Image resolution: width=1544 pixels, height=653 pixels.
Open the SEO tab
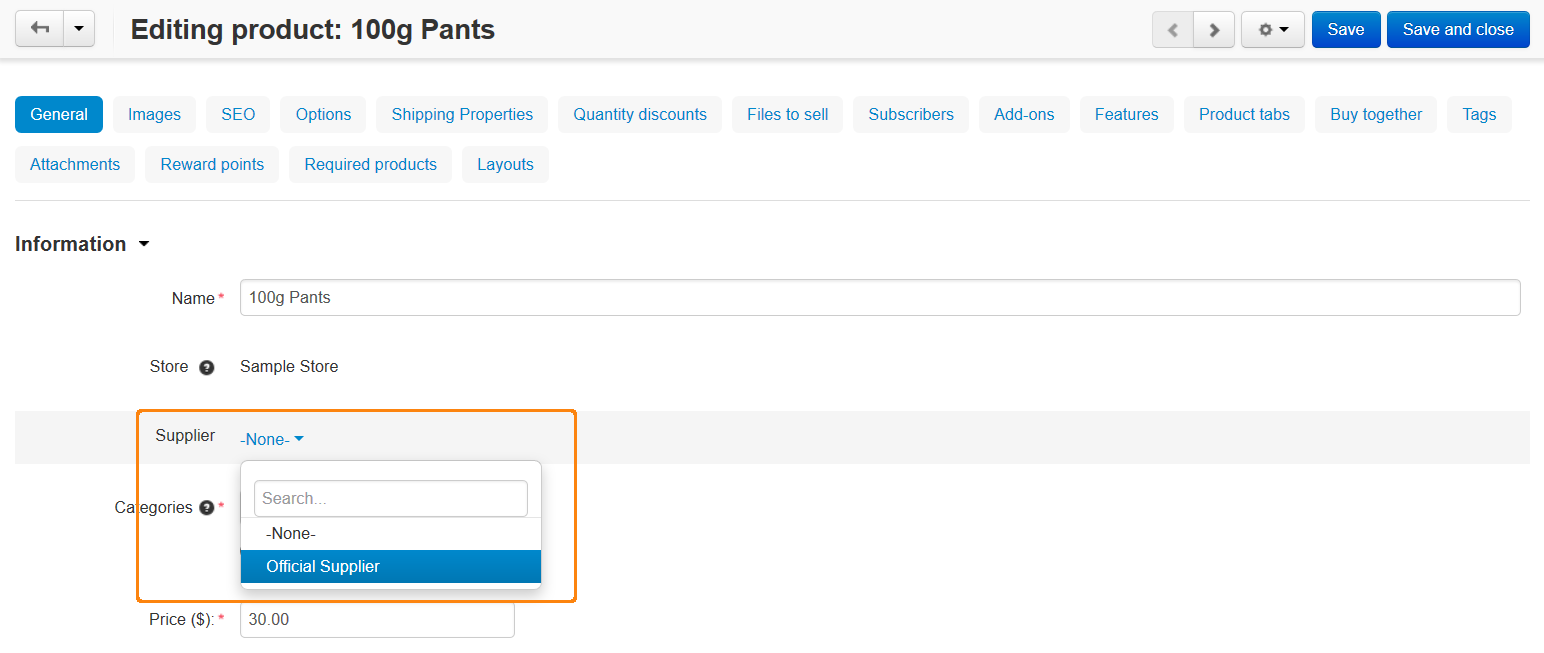[x=238, y=114]
